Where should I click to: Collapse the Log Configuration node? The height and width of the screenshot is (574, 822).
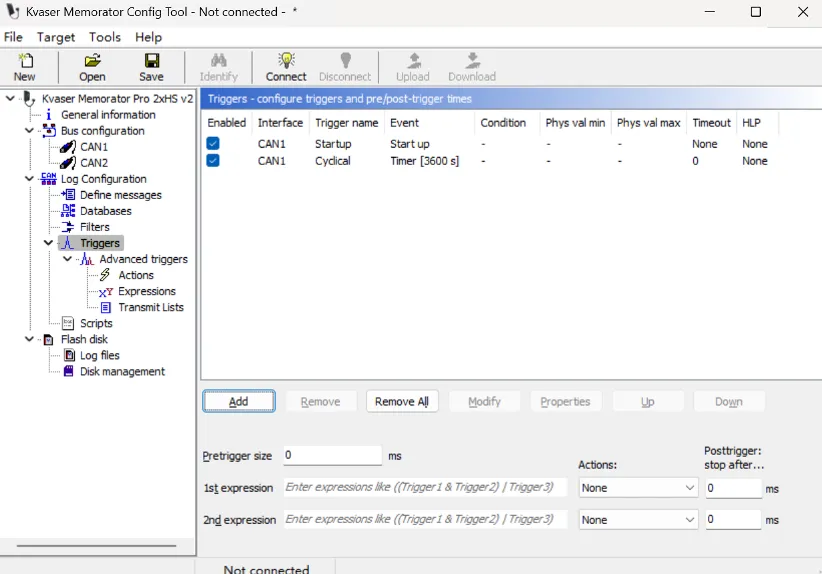tap(29, 179)
